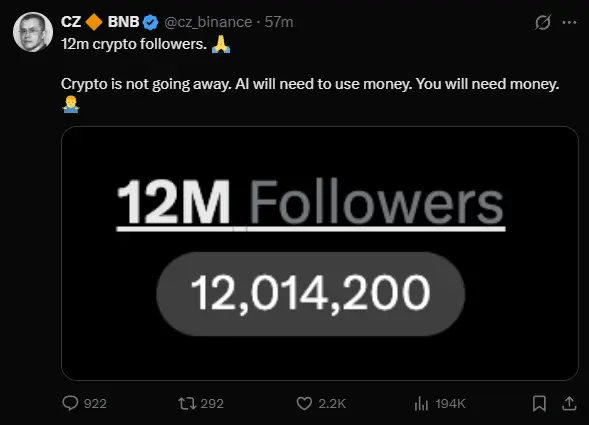Open the post via 57m timestamp
Screen dimensions: 589x425
click(x=279, y=22)
